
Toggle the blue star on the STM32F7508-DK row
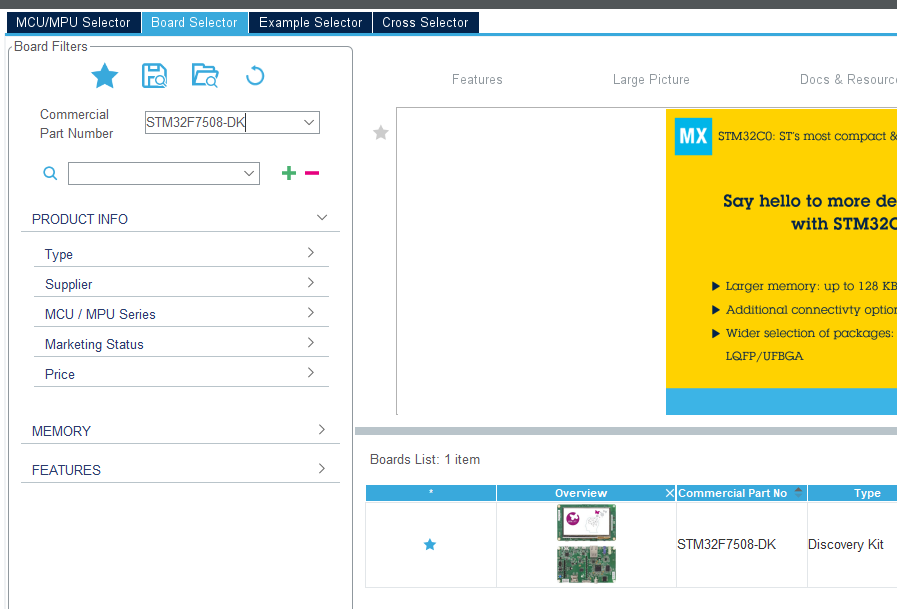tap(430, 544)
